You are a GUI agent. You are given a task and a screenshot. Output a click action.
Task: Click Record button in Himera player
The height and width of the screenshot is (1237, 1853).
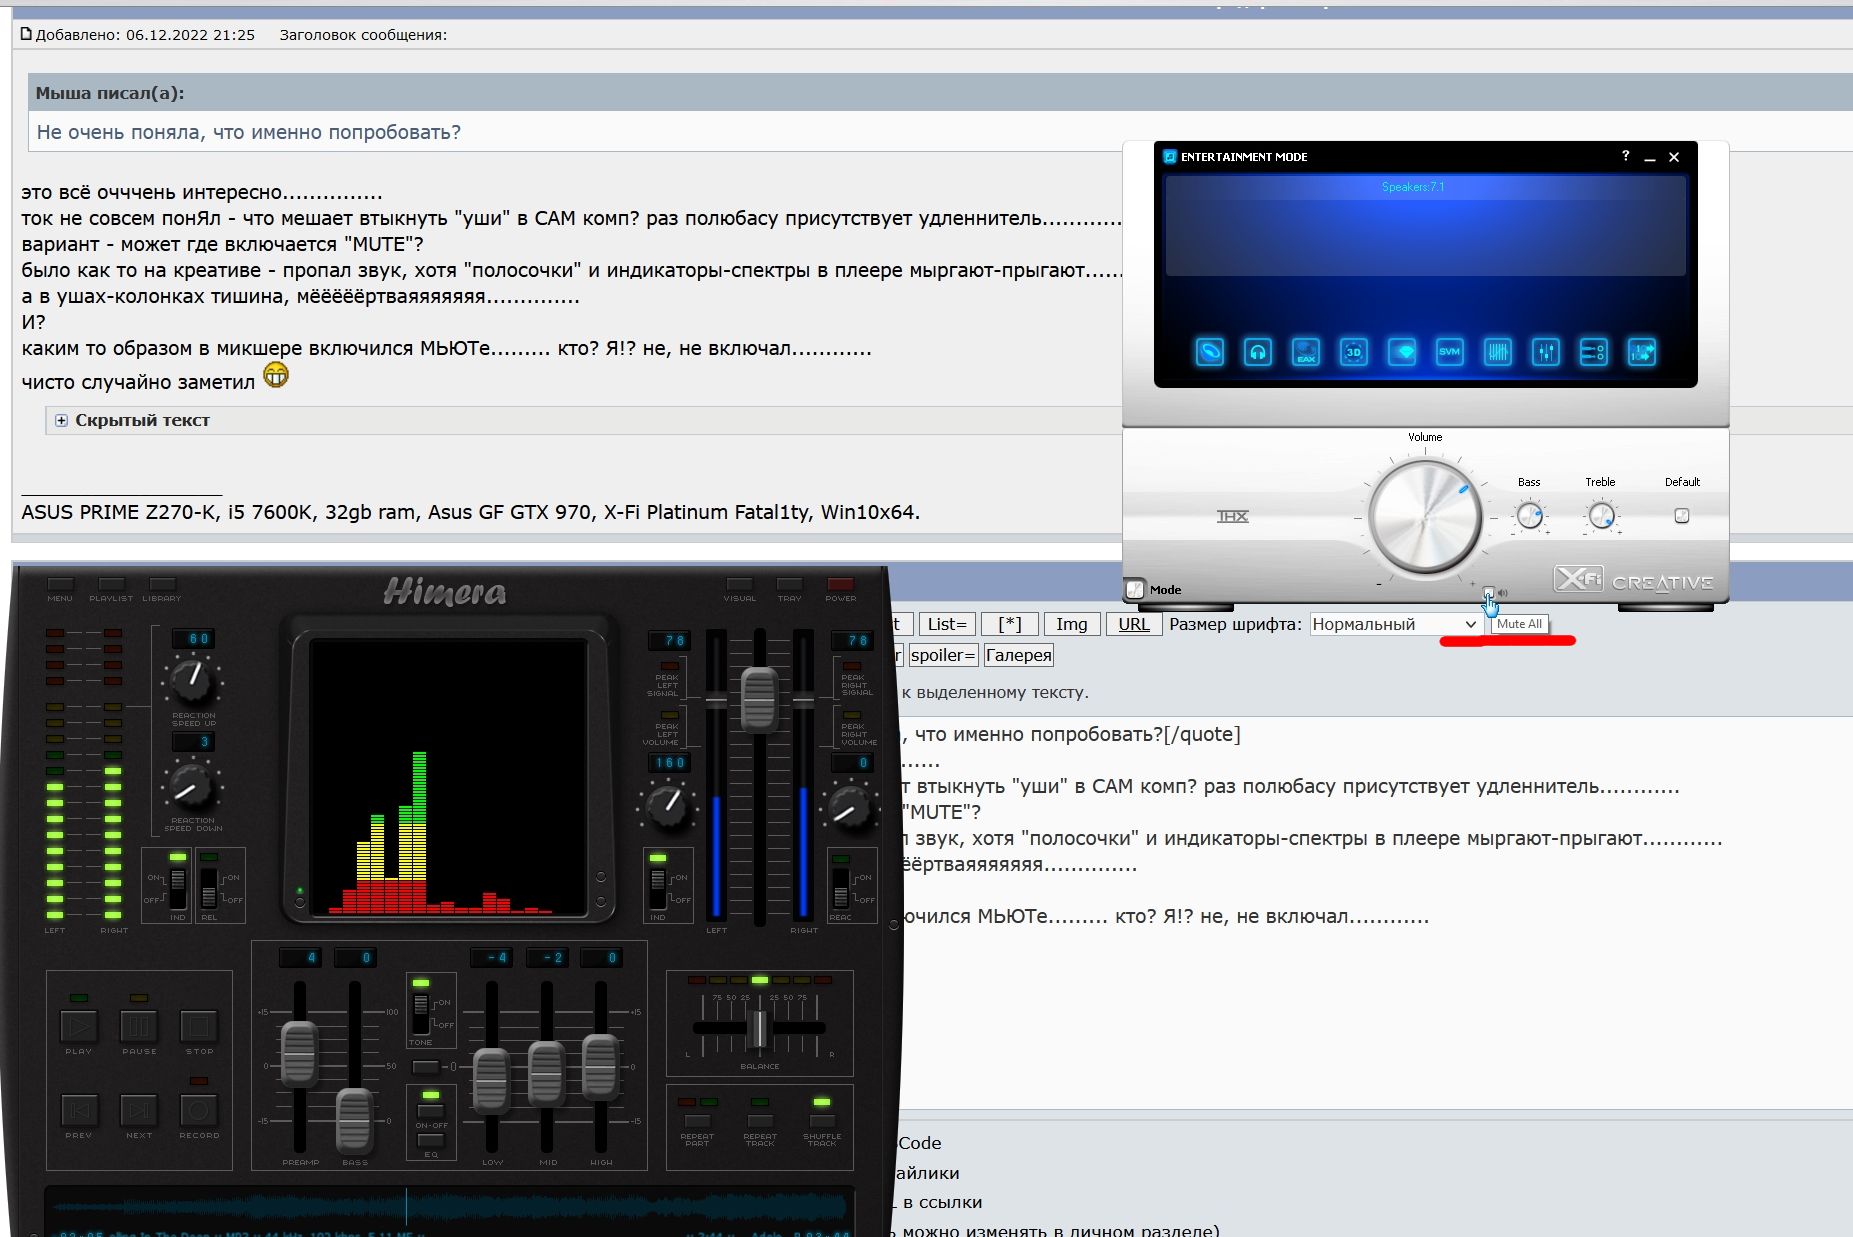pyautogui.click(x=199, y=1110)
